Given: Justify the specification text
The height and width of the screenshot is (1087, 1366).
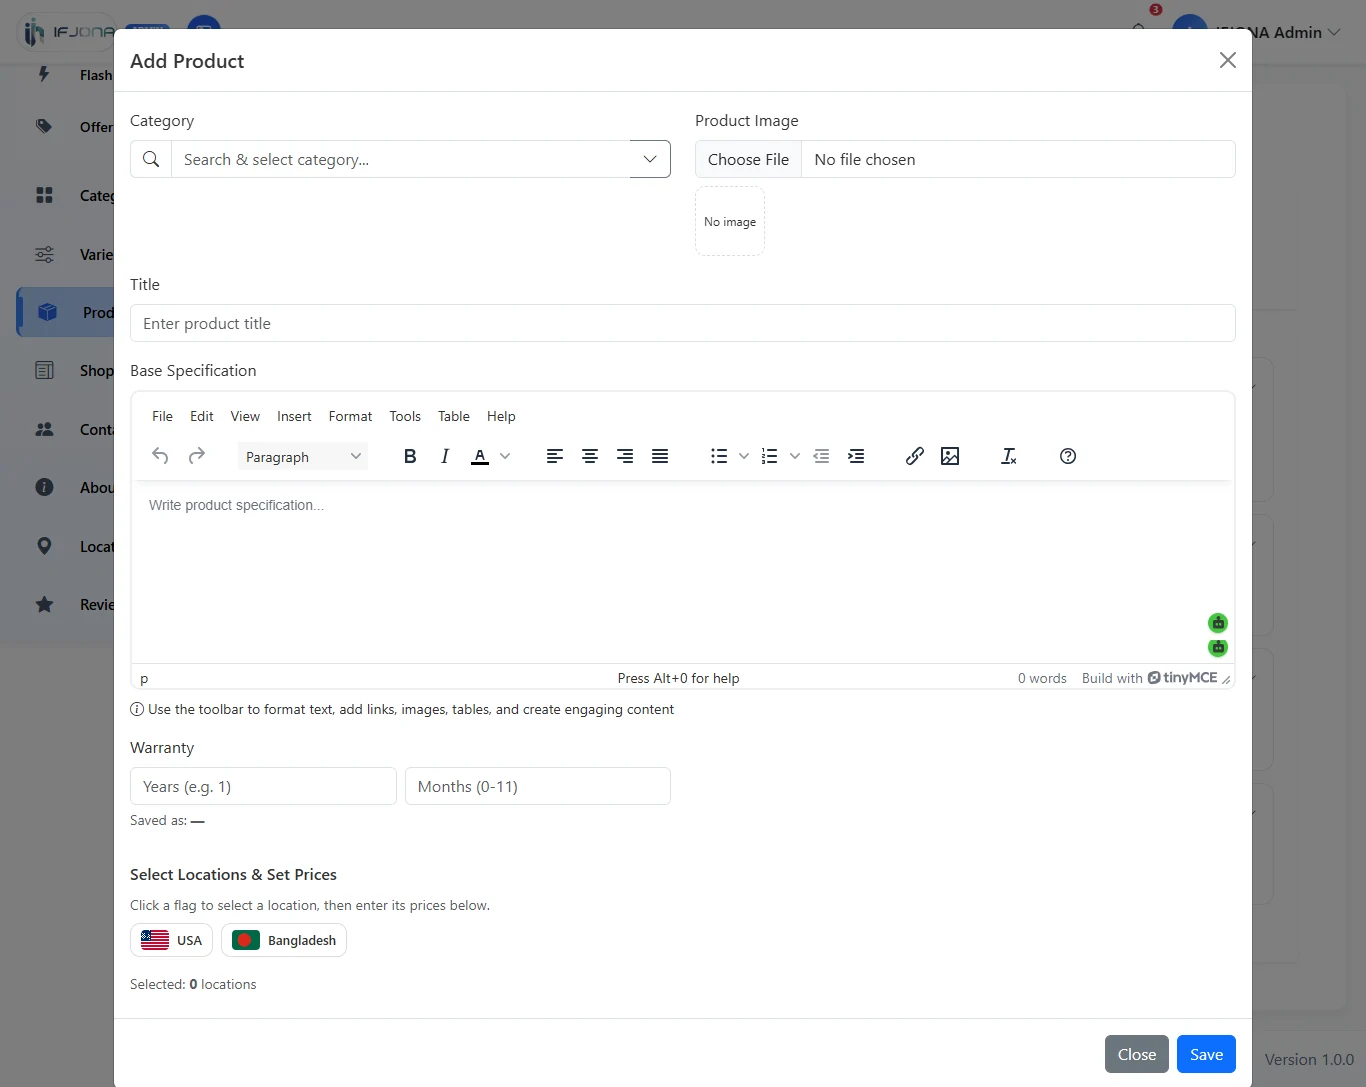Looking at the screenshot, I should pos(660,456).
